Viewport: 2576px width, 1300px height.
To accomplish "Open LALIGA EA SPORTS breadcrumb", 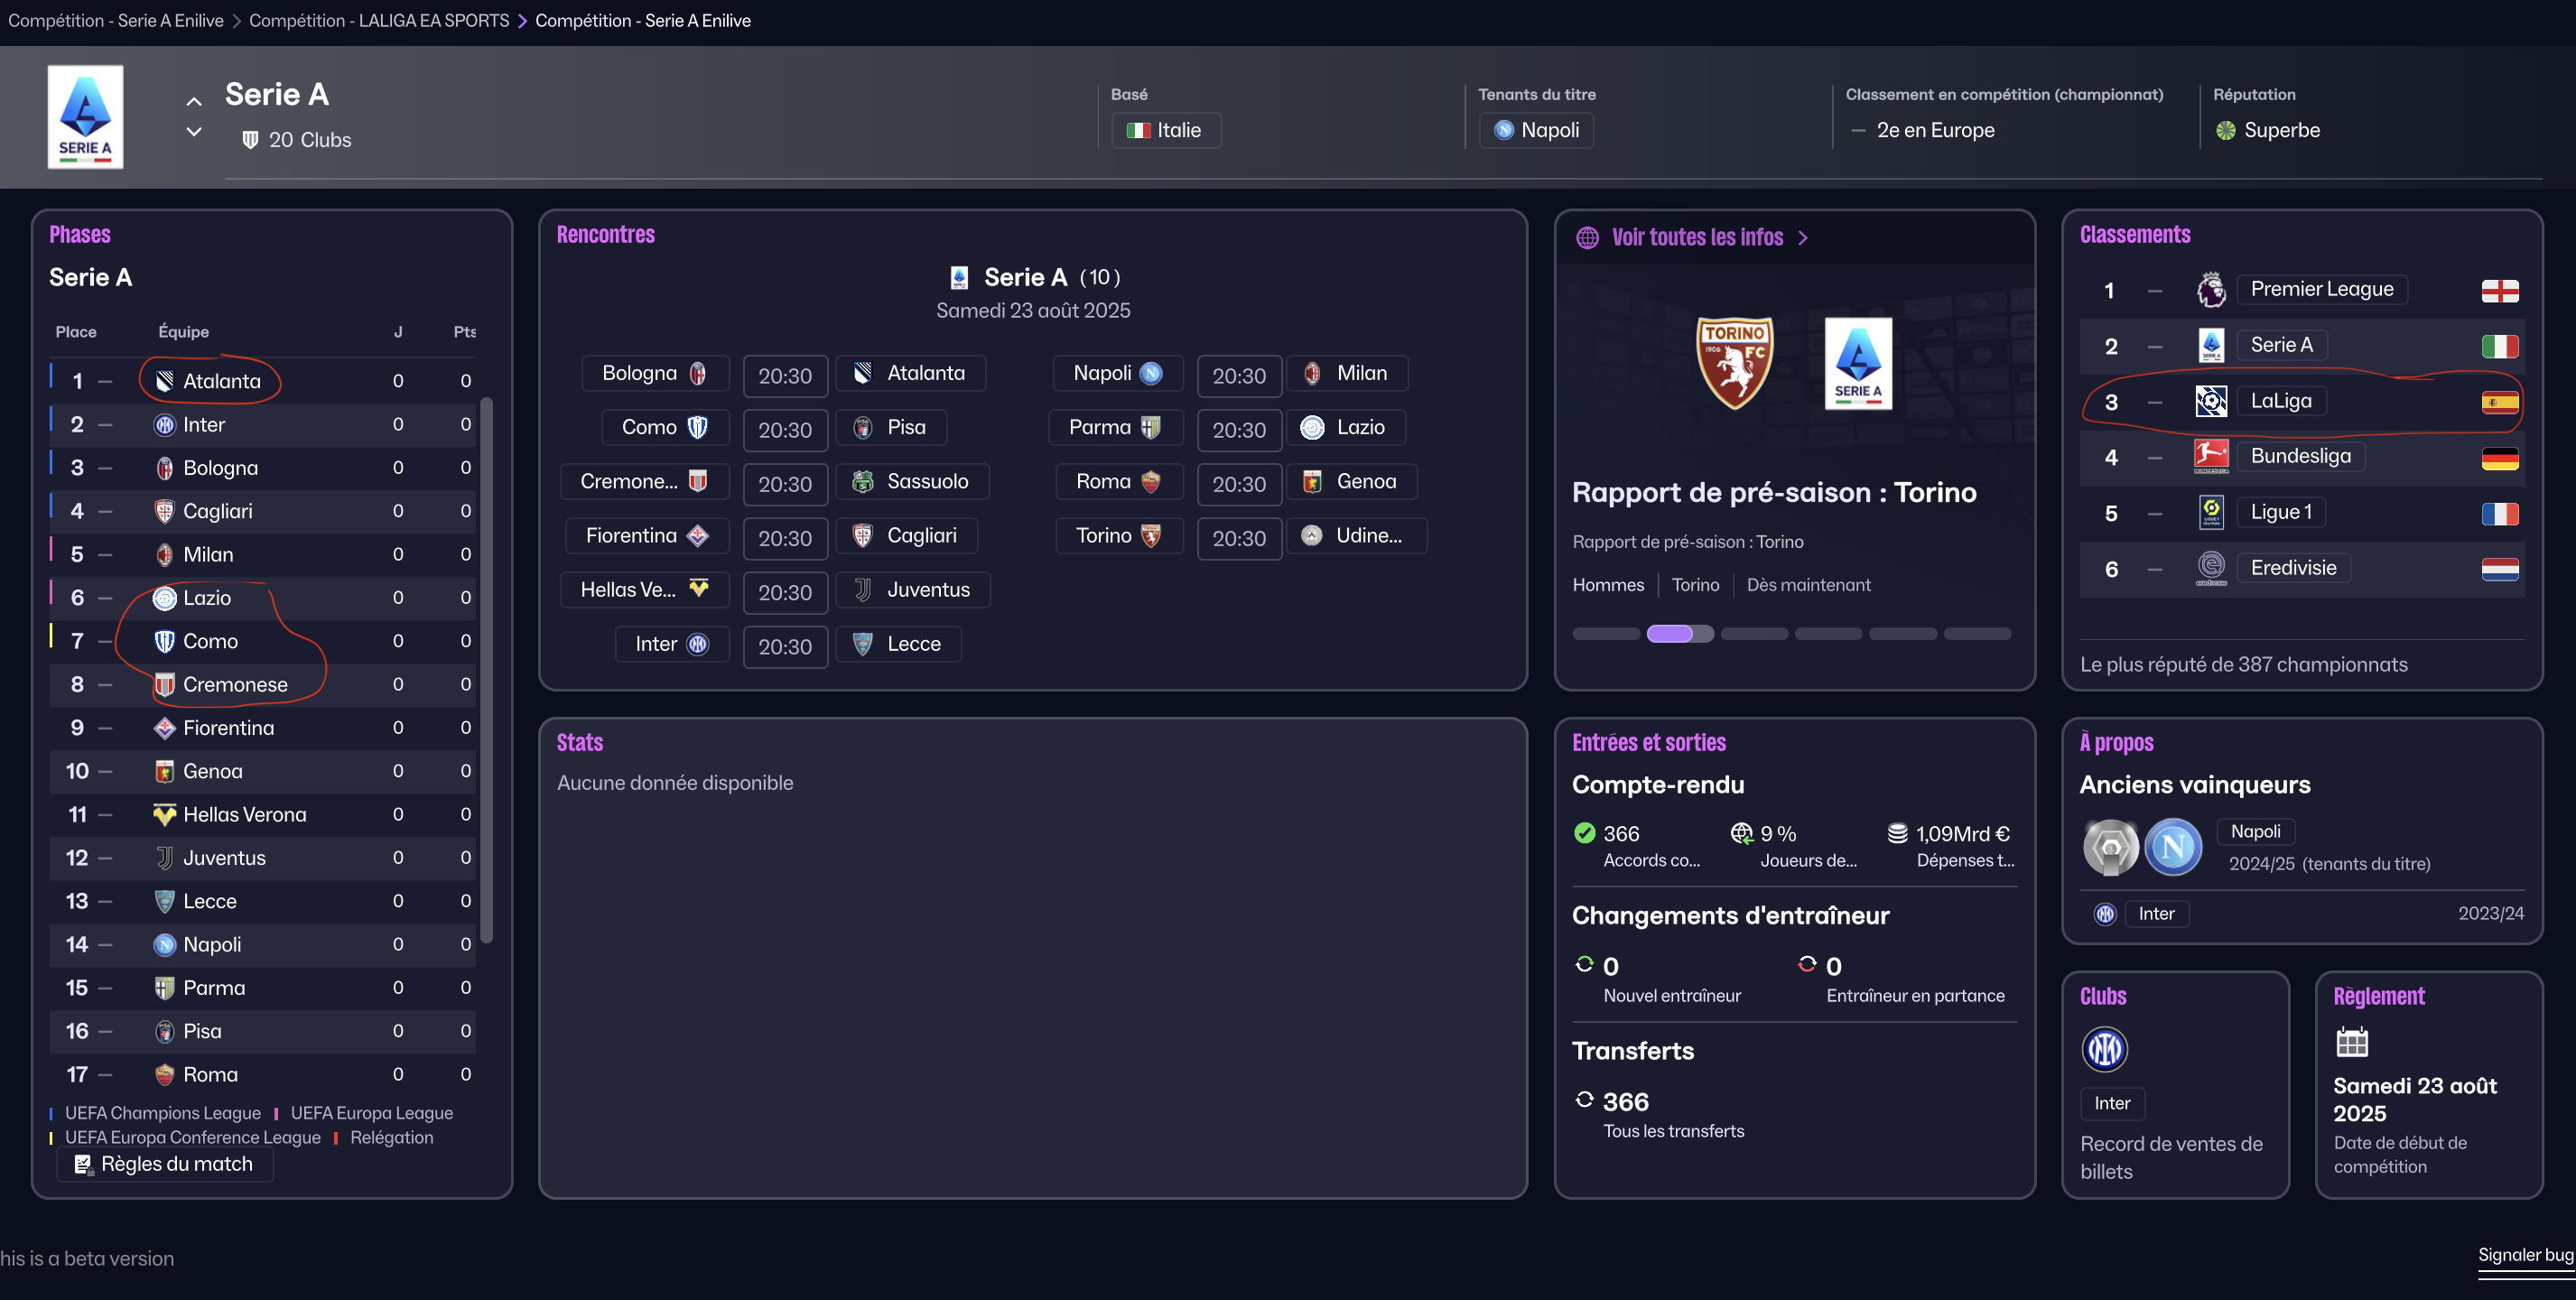I will coord(379,21).
